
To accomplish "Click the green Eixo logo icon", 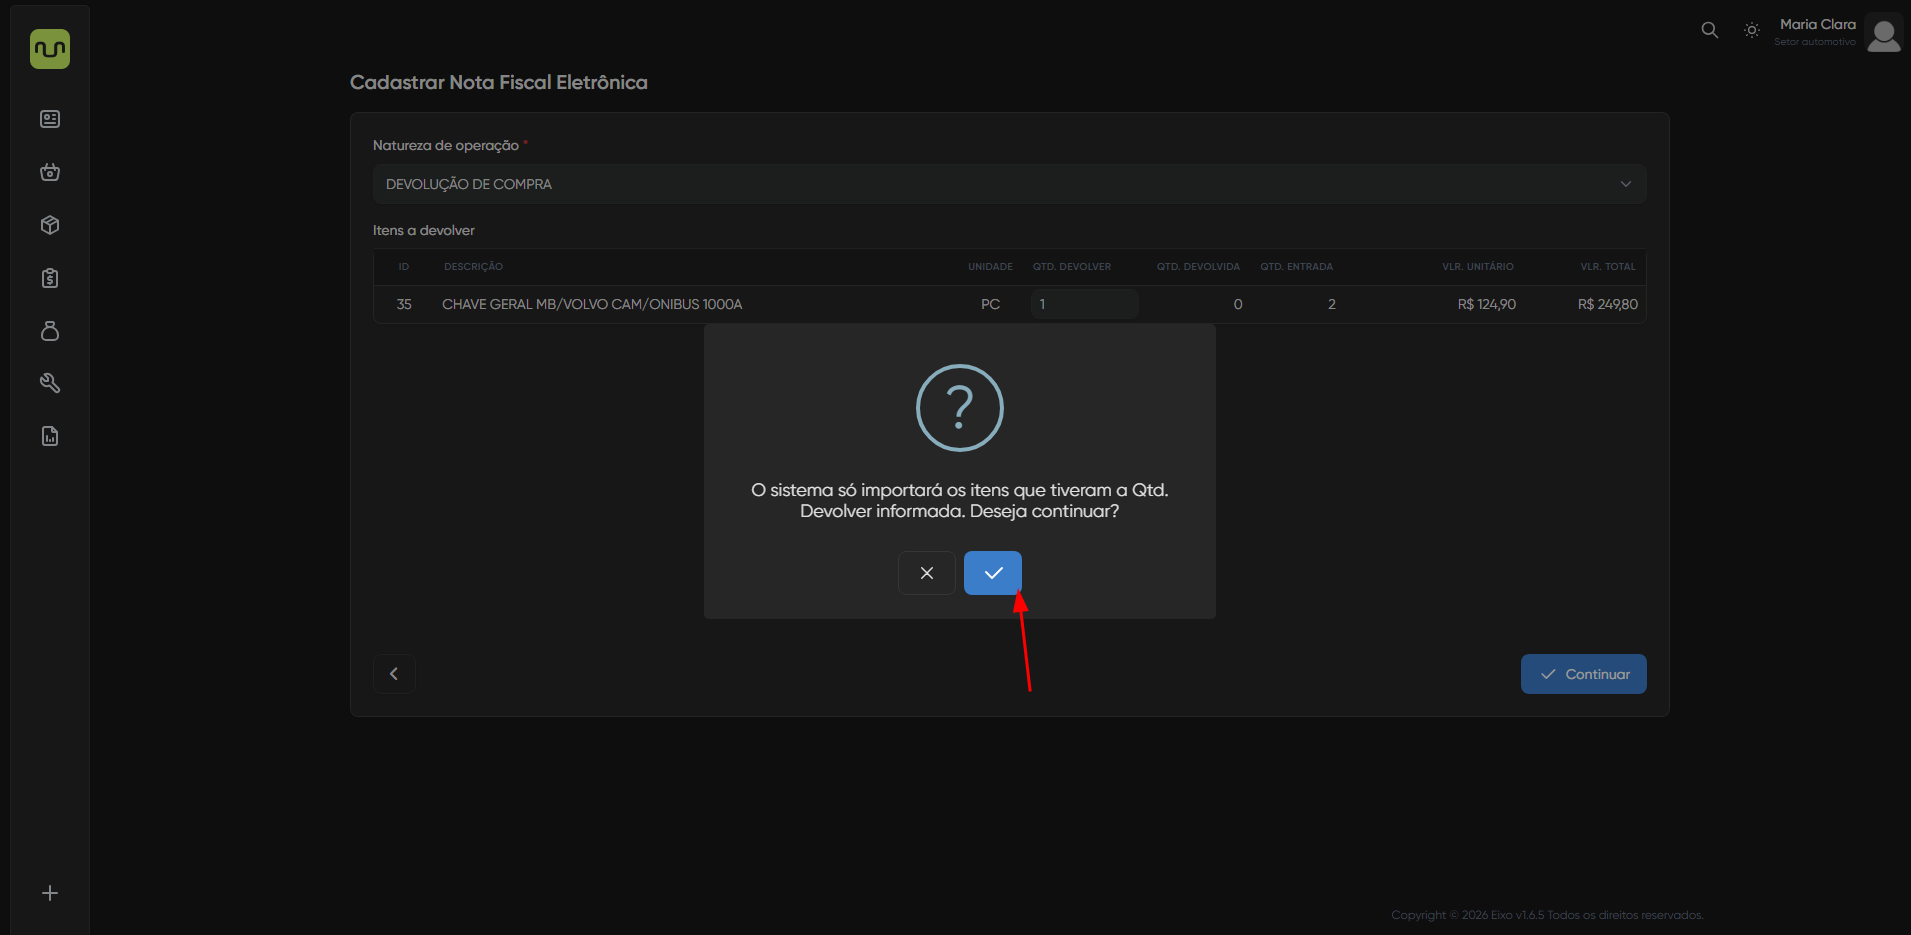I will tap(50, 49).
